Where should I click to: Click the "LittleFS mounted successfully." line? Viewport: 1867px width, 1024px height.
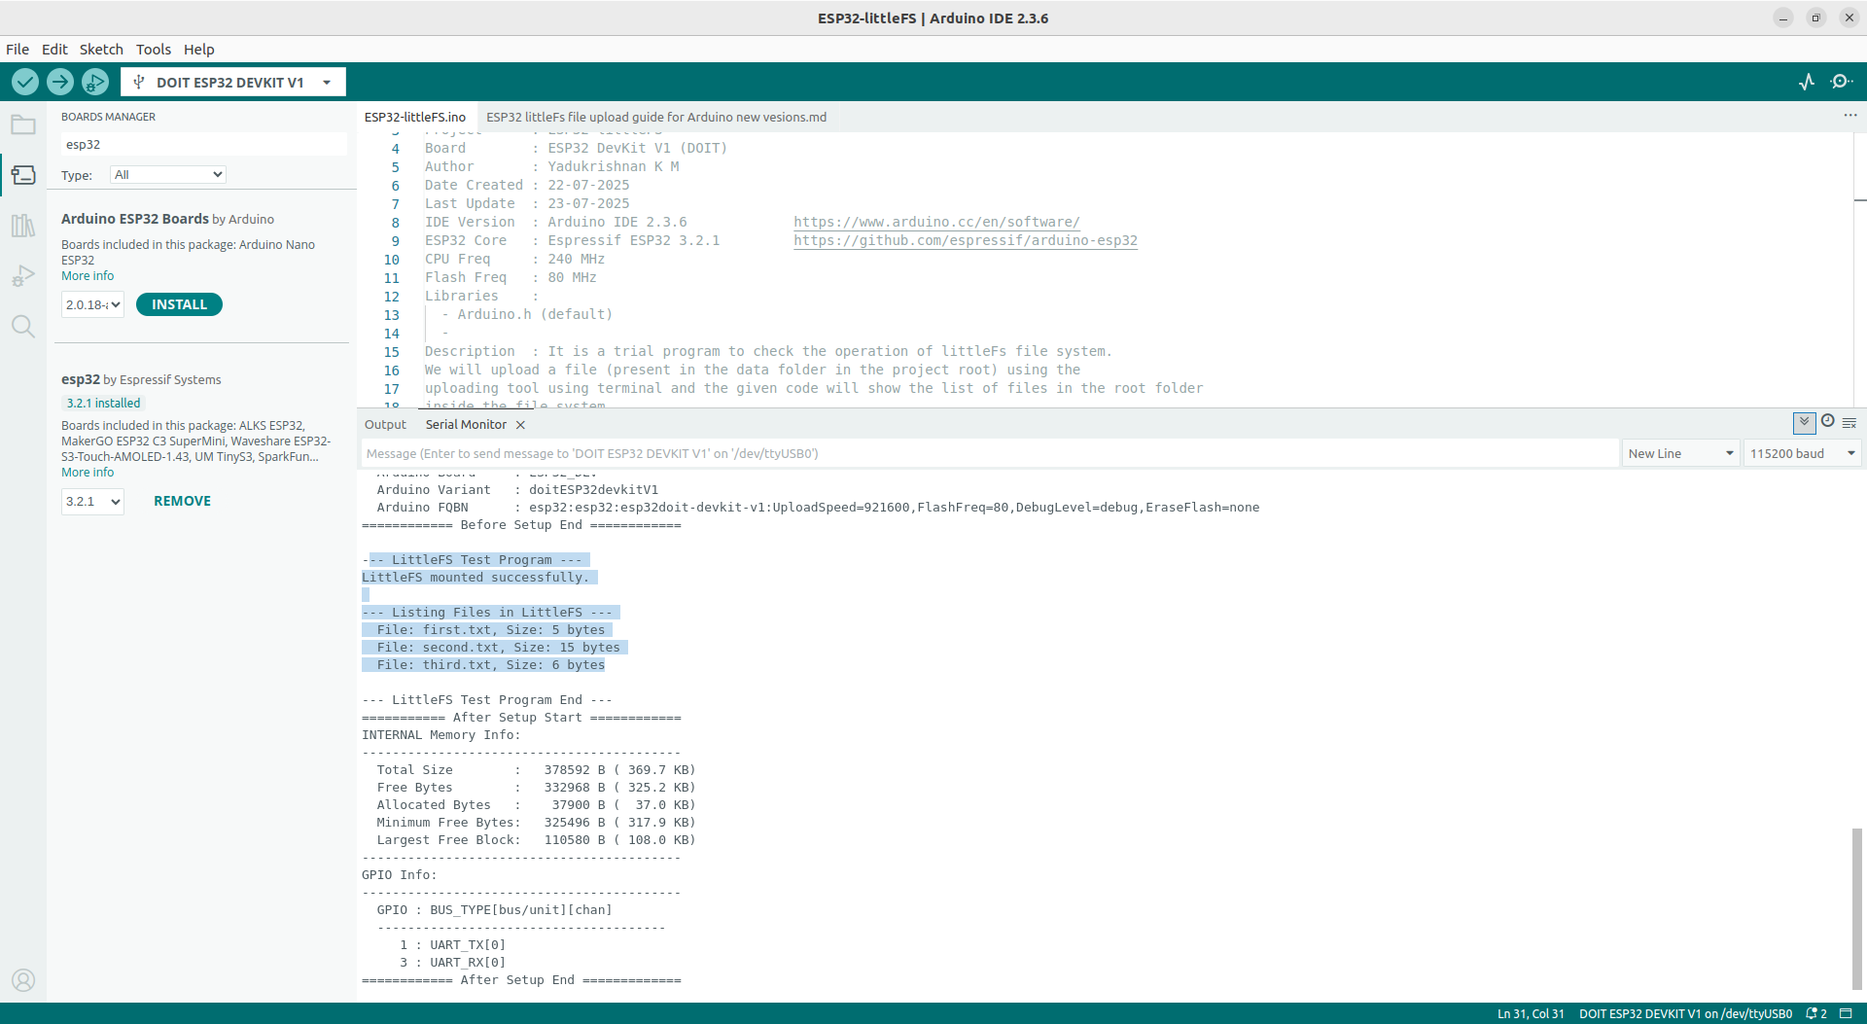pos(476,577)
